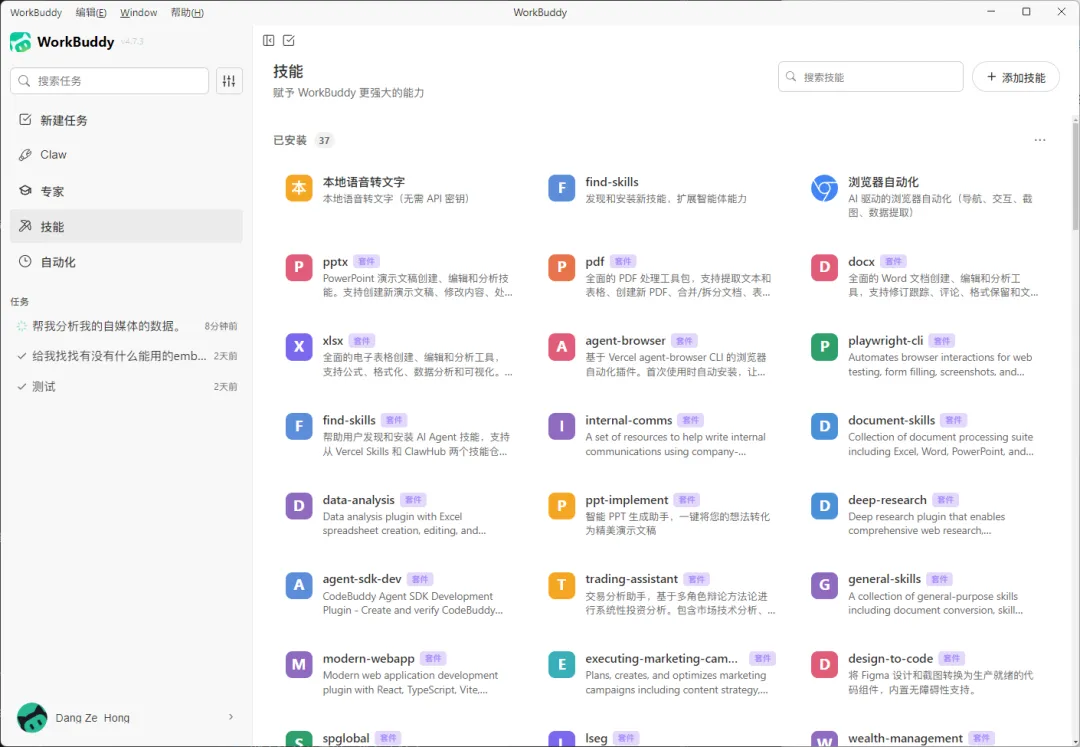Go to 新建任务 in sidebar
Viewport: 1080px width, 747px height.
click(126, 120)
